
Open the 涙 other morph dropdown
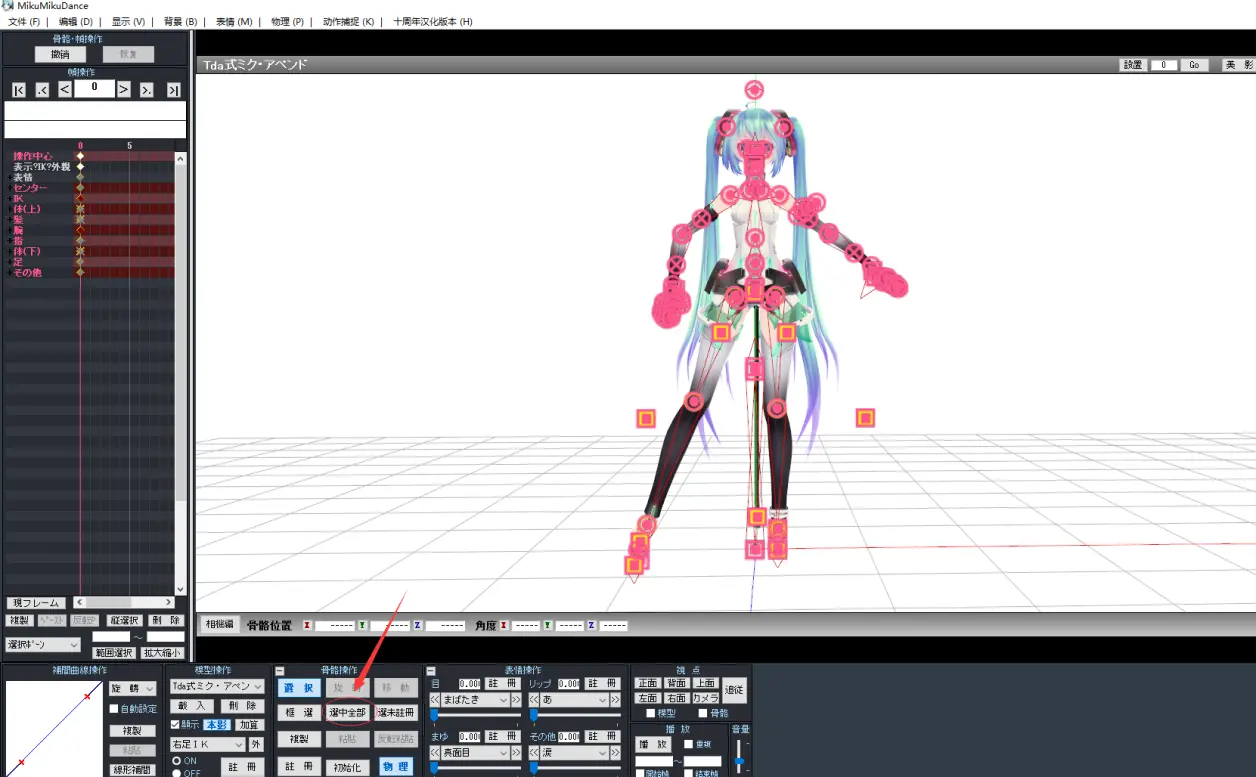coord(574,752)
